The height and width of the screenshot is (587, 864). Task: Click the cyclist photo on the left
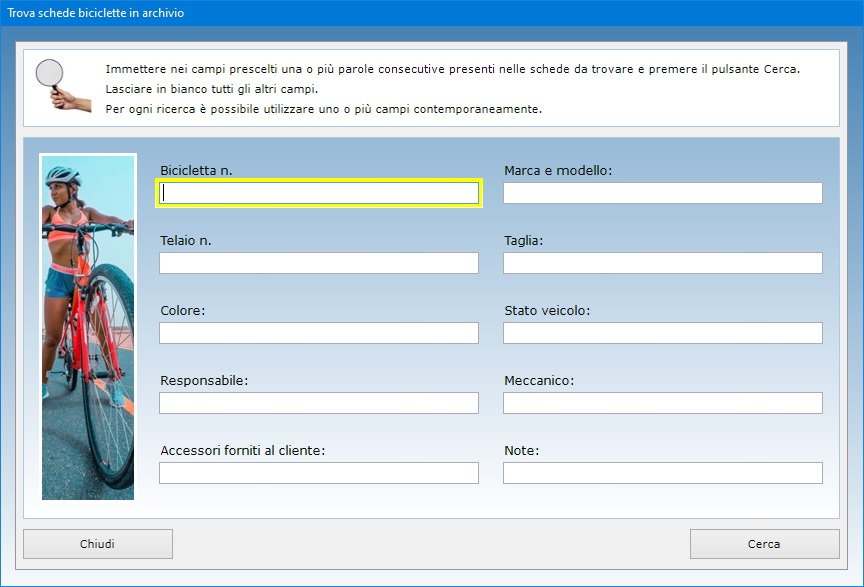[x=87, y=326]
